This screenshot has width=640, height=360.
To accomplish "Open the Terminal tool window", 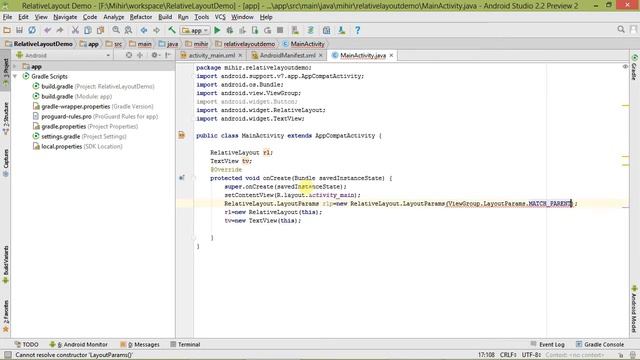I will pyautogui.click(x=185, y=344).
